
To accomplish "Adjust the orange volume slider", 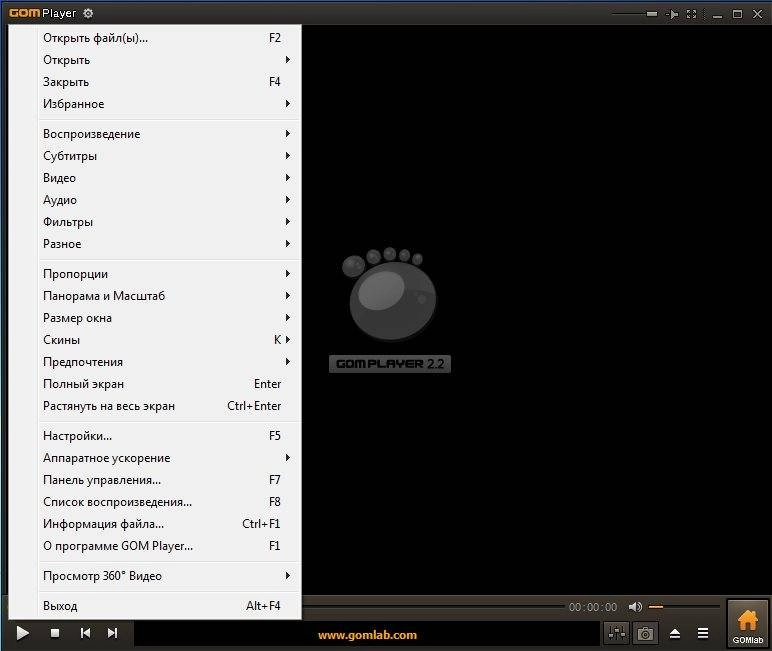I will point(684,607).
